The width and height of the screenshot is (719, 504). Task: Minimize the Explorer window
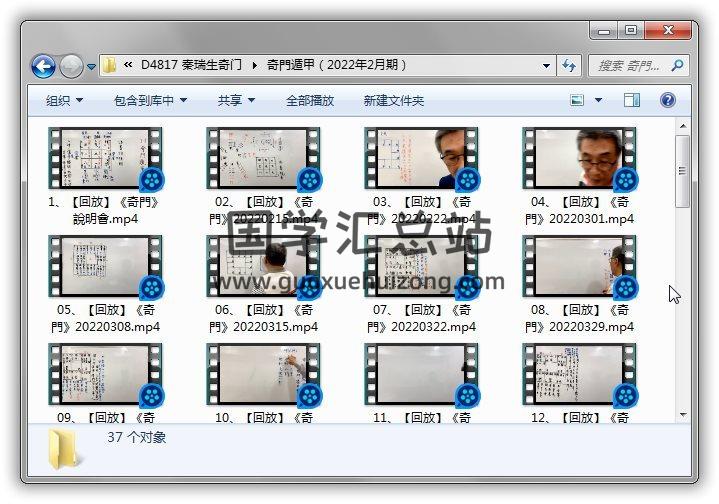pyautogui.click(x=604, y=31)
